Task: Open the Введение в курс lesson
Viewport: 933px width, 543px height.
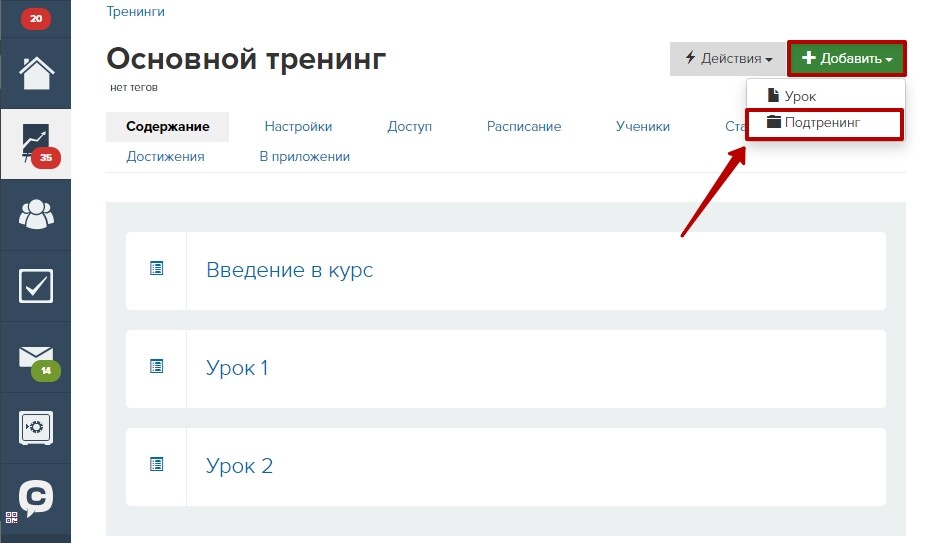Action: coord(289,270)
